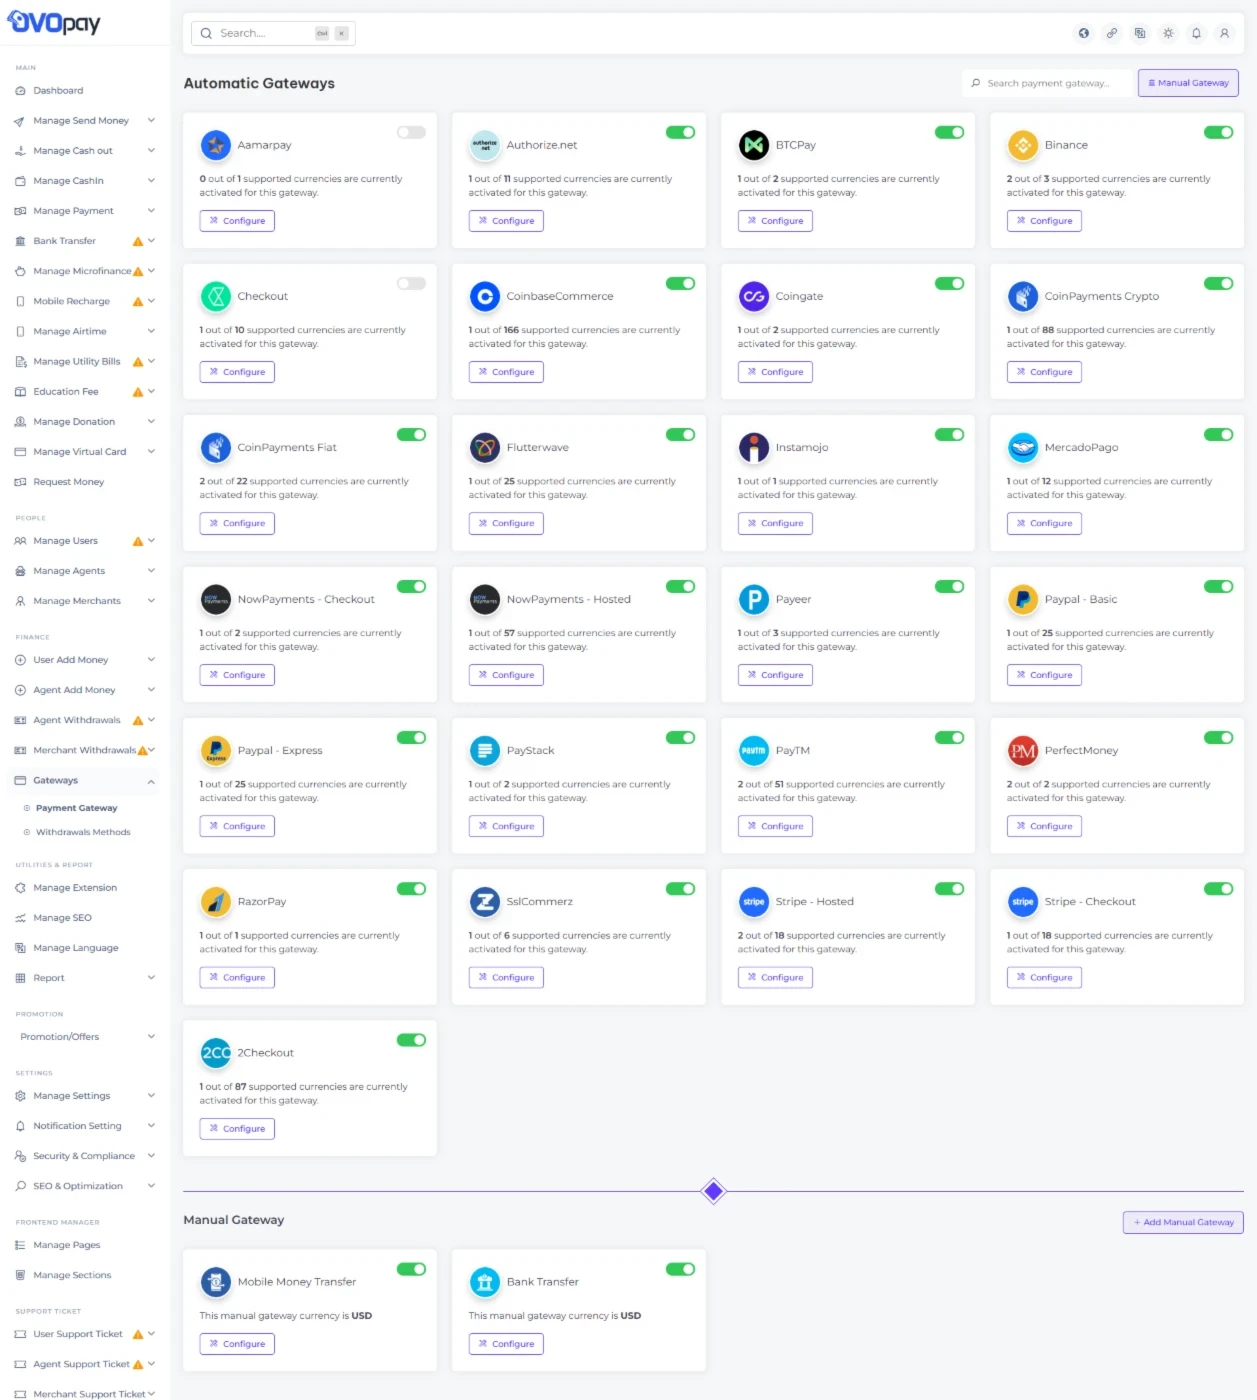Open the user profile icon in the header
This screenshot has height=1400, width=1257.
click(x=1223, y=33)
